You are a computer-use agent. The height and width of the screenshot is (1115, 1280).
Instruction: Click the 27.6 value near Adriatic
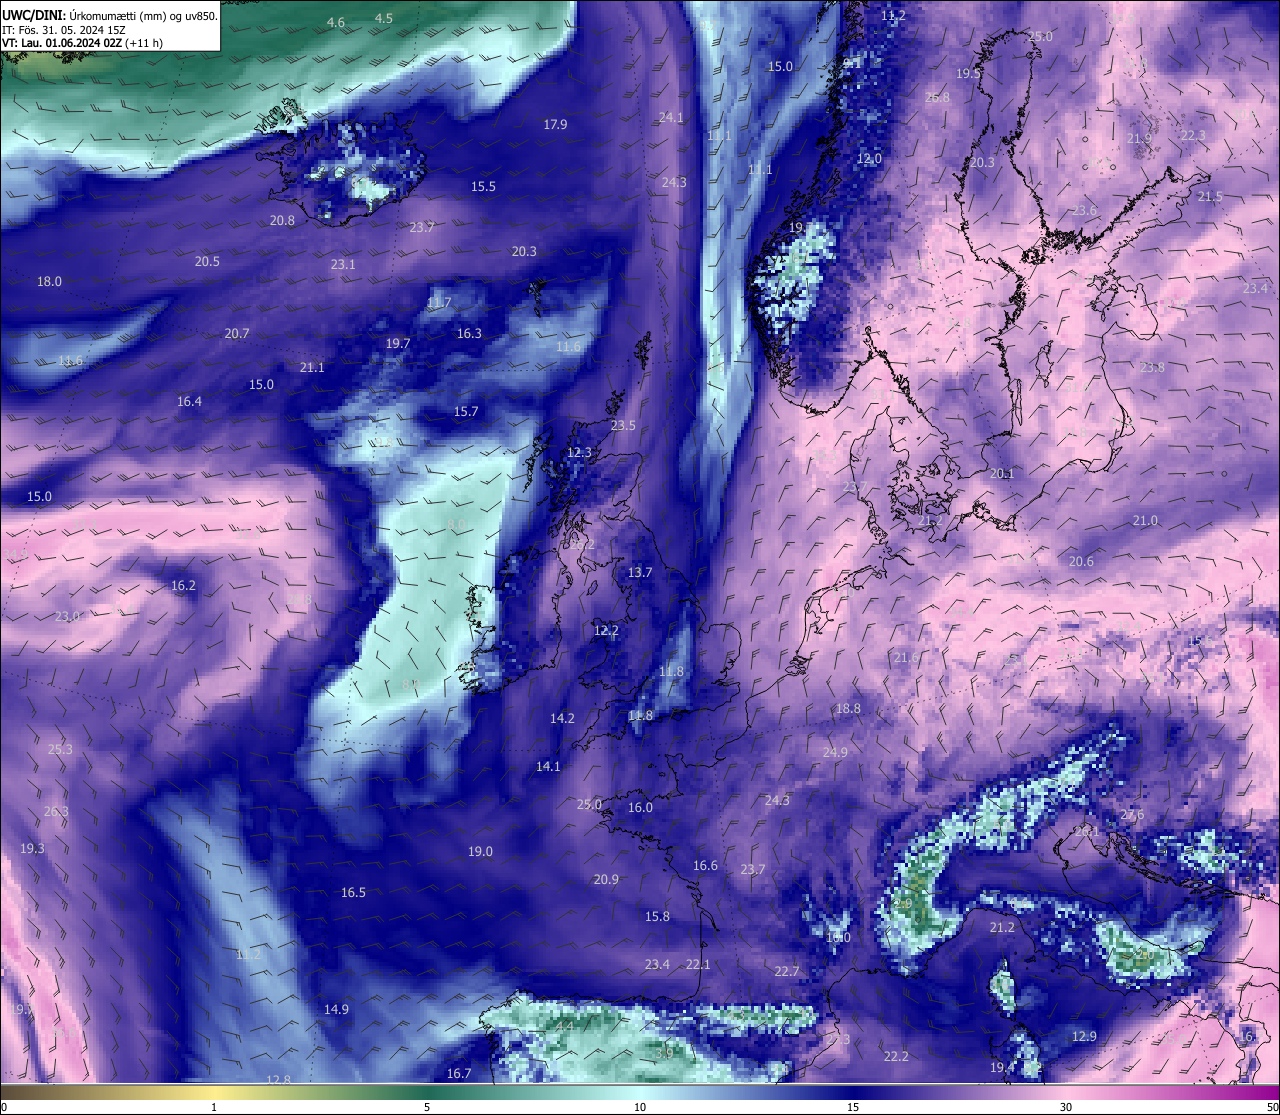[1132, 814]
